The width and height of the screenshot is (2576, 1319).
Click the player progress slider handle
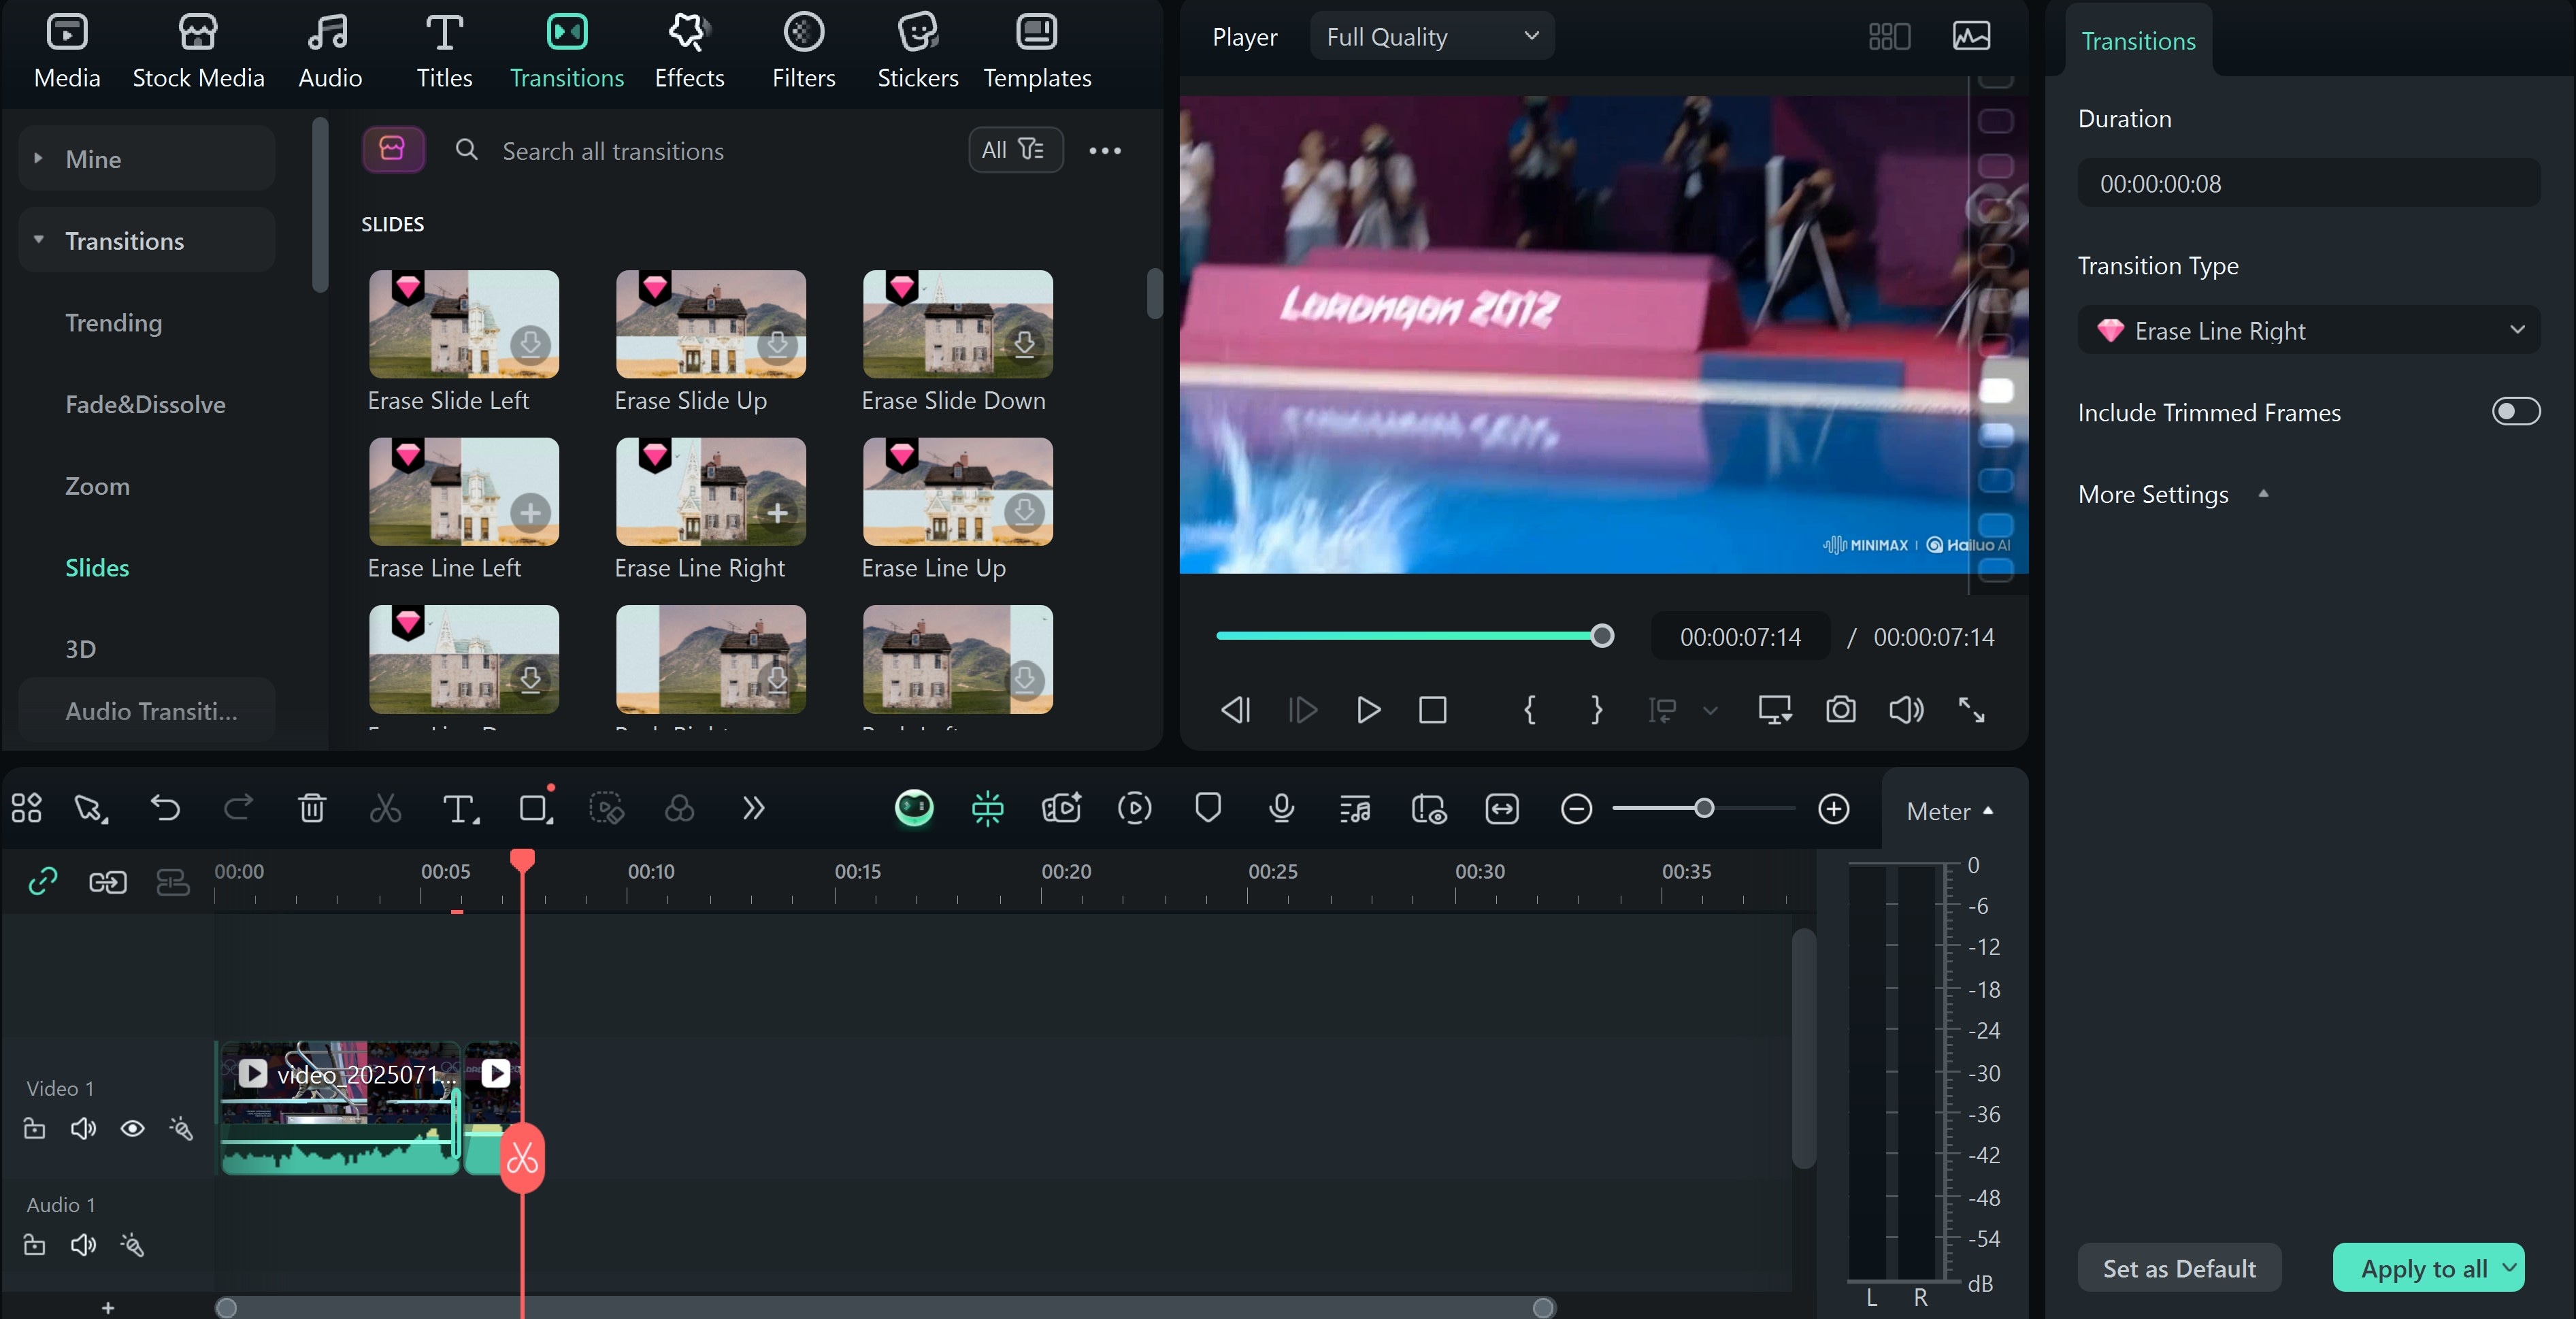[x=1602, y=636]
